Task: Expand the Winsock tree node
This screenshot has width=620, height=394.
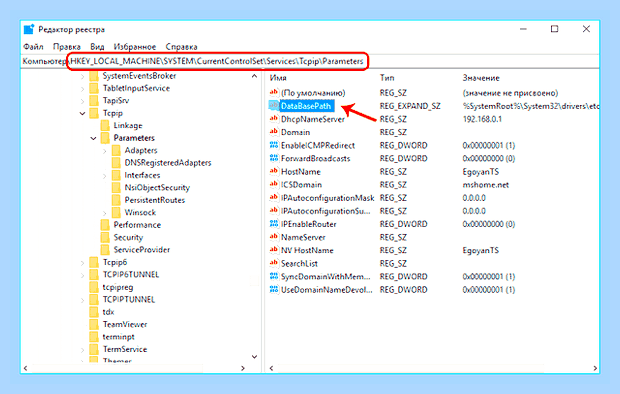Action: click(104, 213)
